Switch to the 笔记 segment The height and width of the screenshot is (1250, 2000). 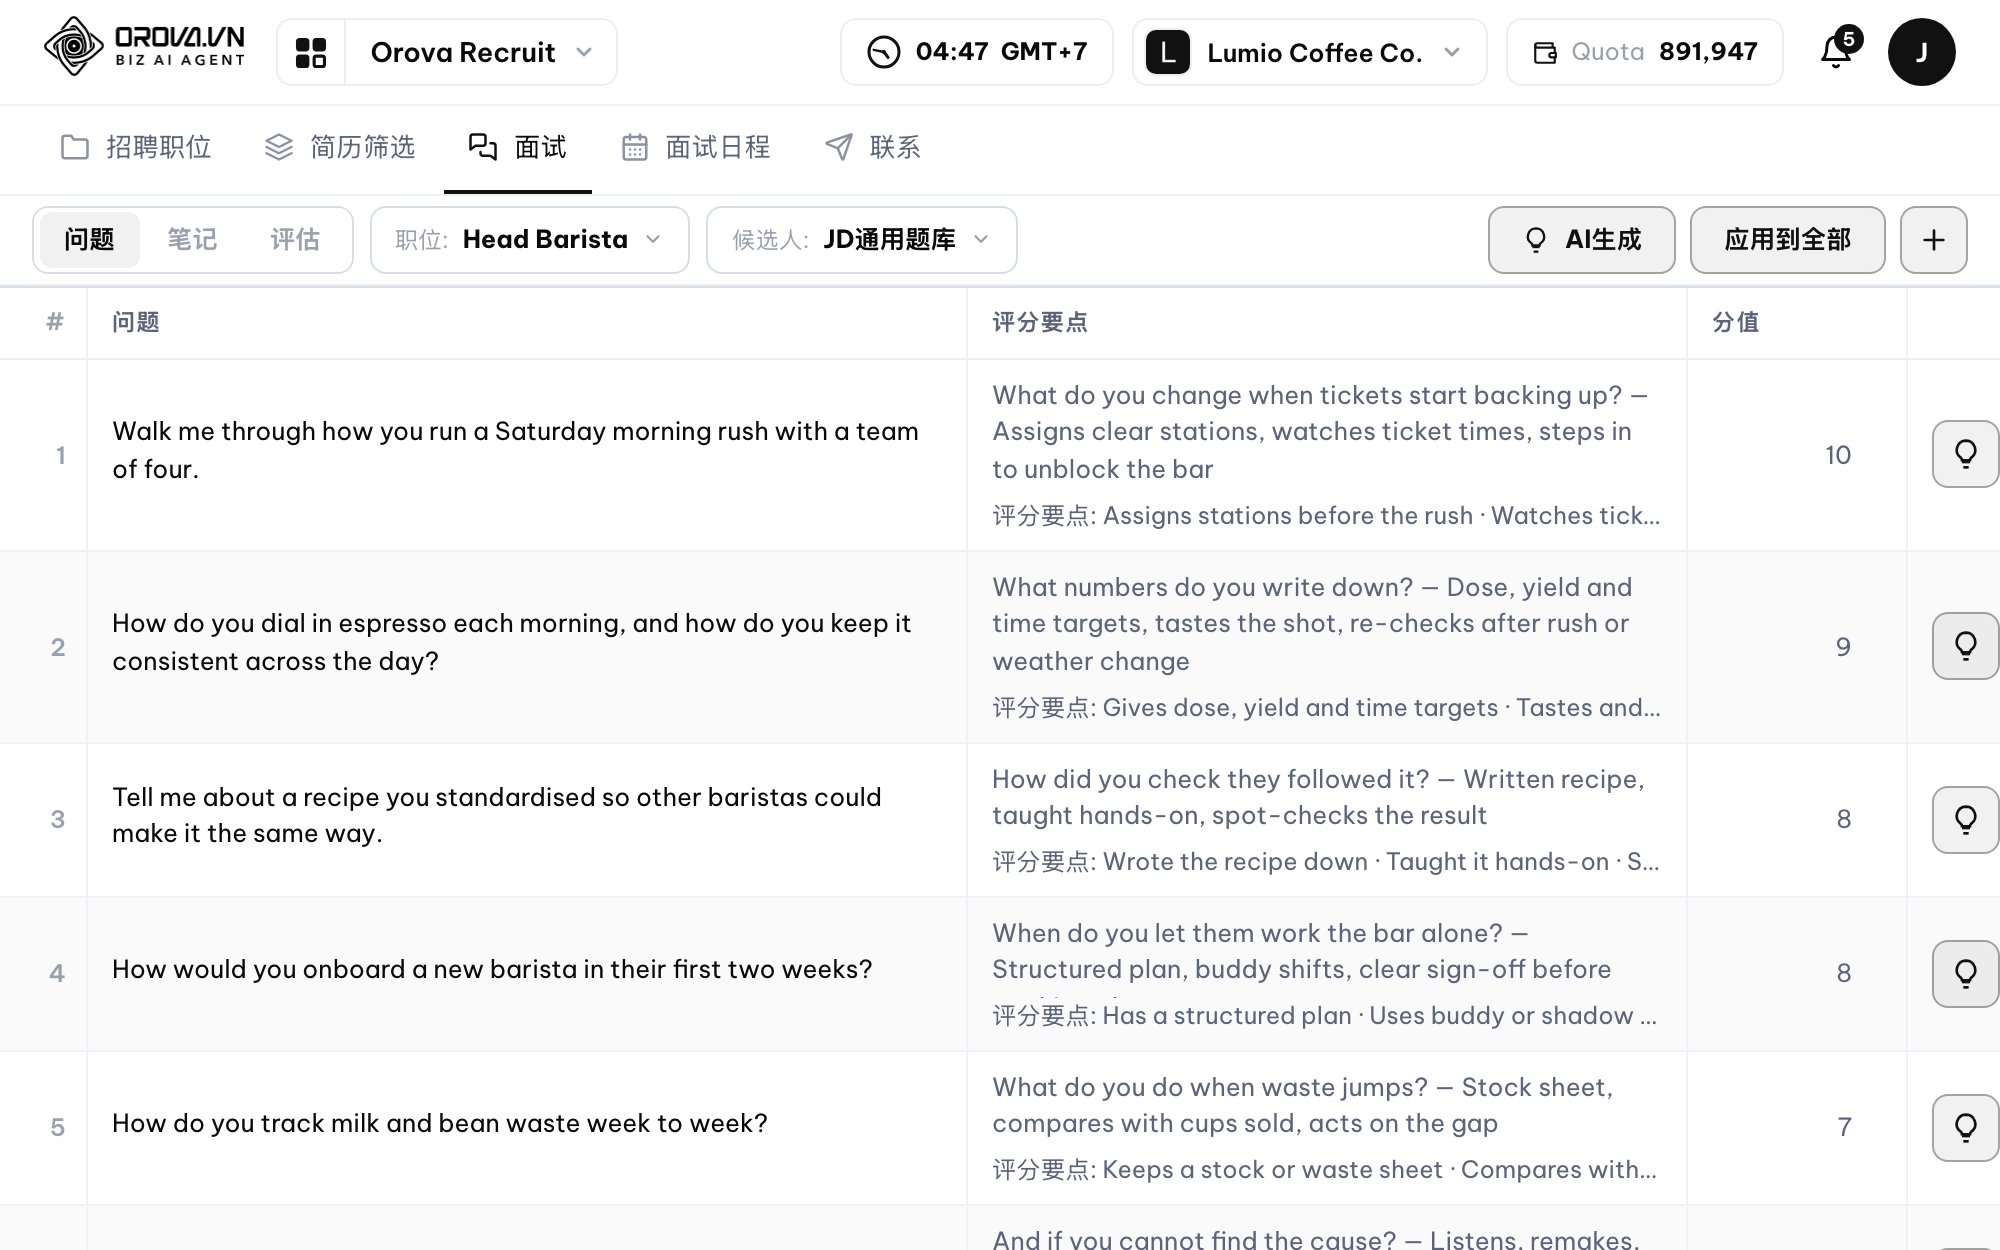pos(191,240)
